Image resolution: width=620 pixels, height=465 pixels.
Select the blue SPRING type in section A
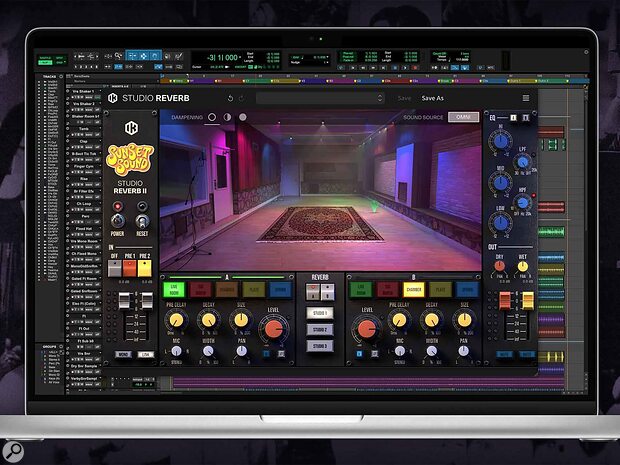280,290
